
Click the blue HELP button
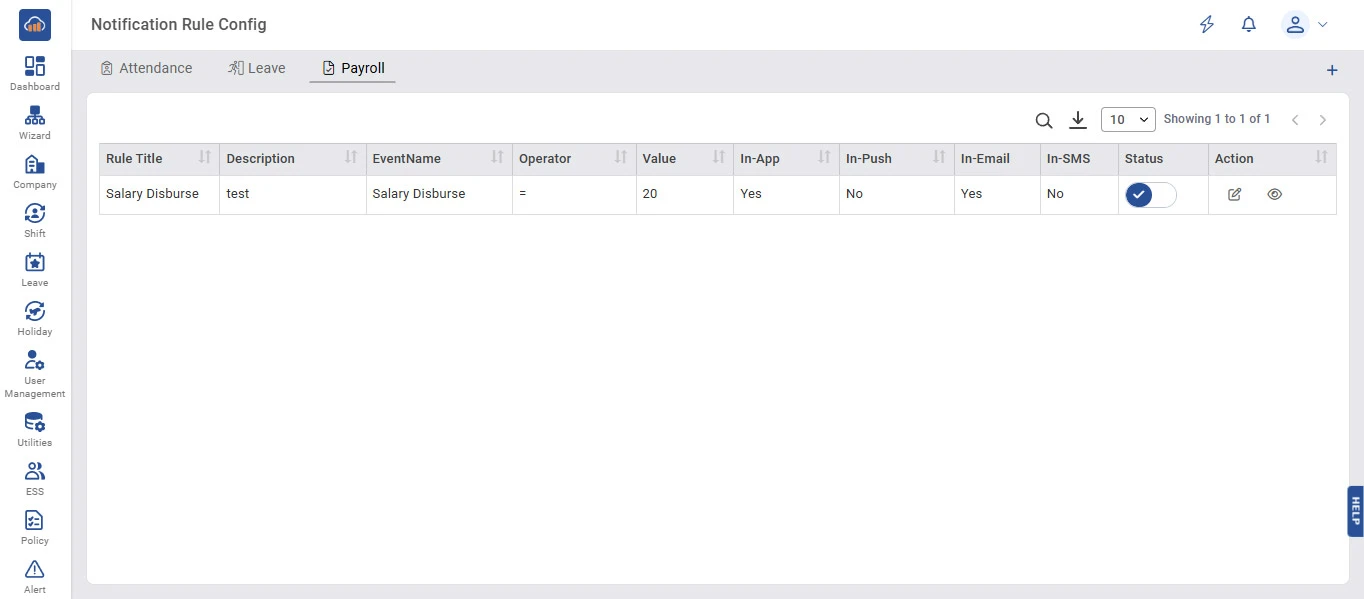[x=1355, y=511]
